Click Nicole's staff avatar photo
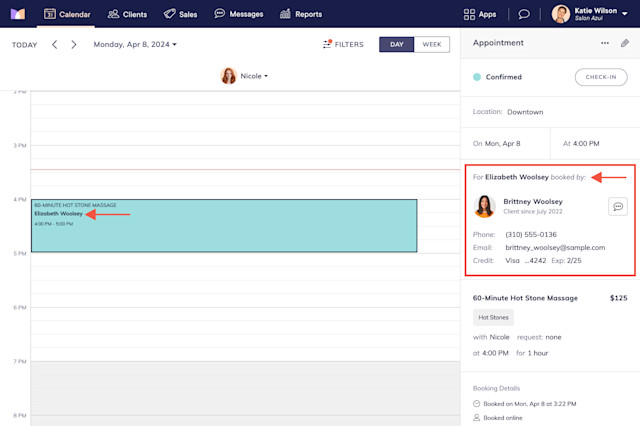Viewport: 640px width, 426px height. (229, 76)
